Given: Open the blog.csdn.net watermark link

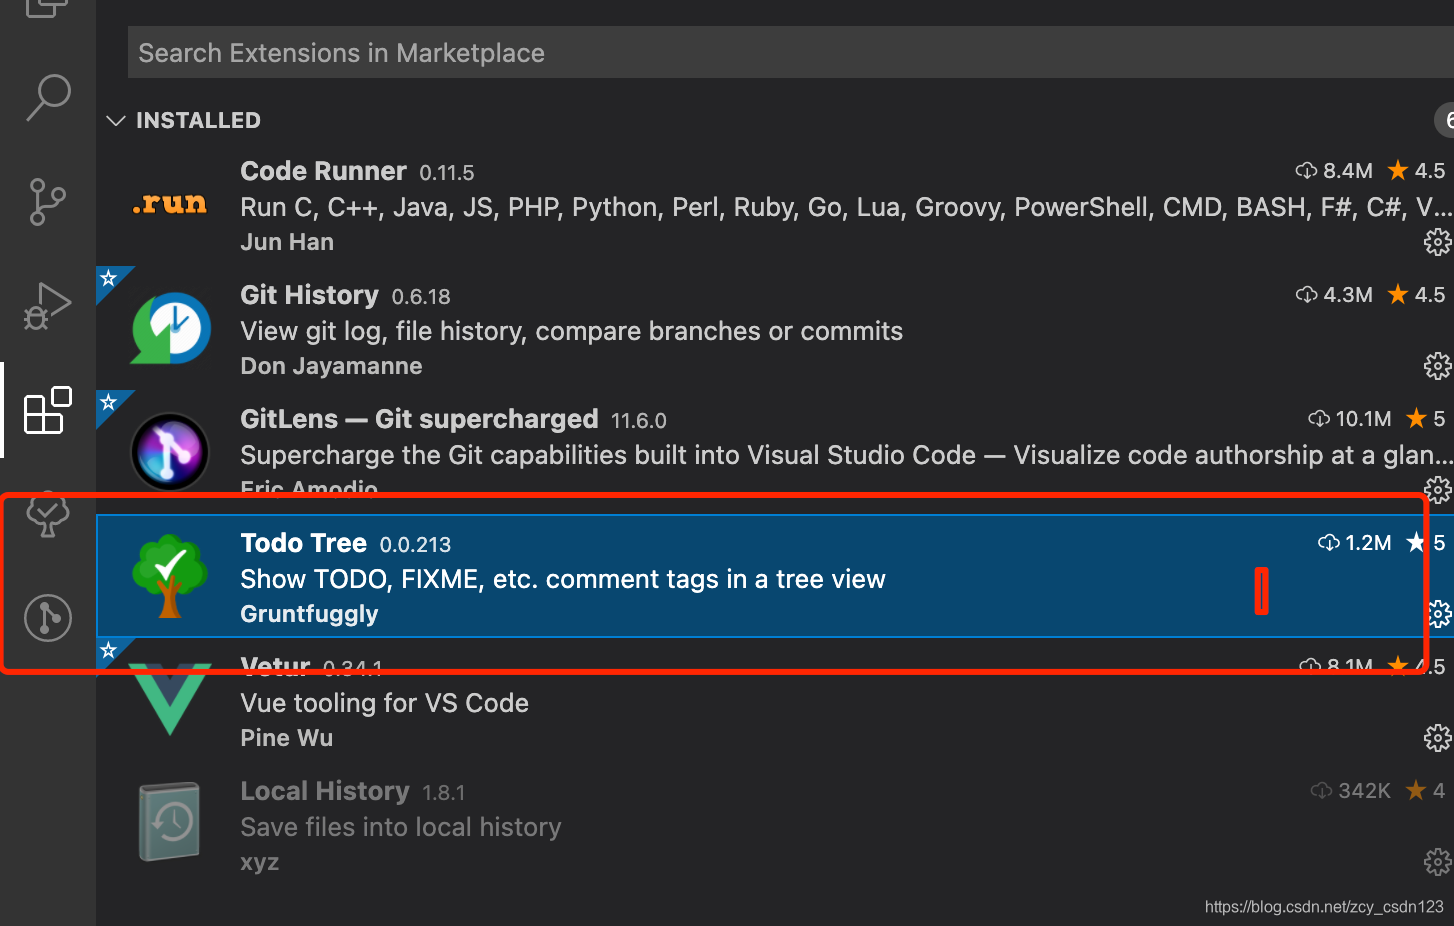Looking at the screenshot, I should 1324,907.
